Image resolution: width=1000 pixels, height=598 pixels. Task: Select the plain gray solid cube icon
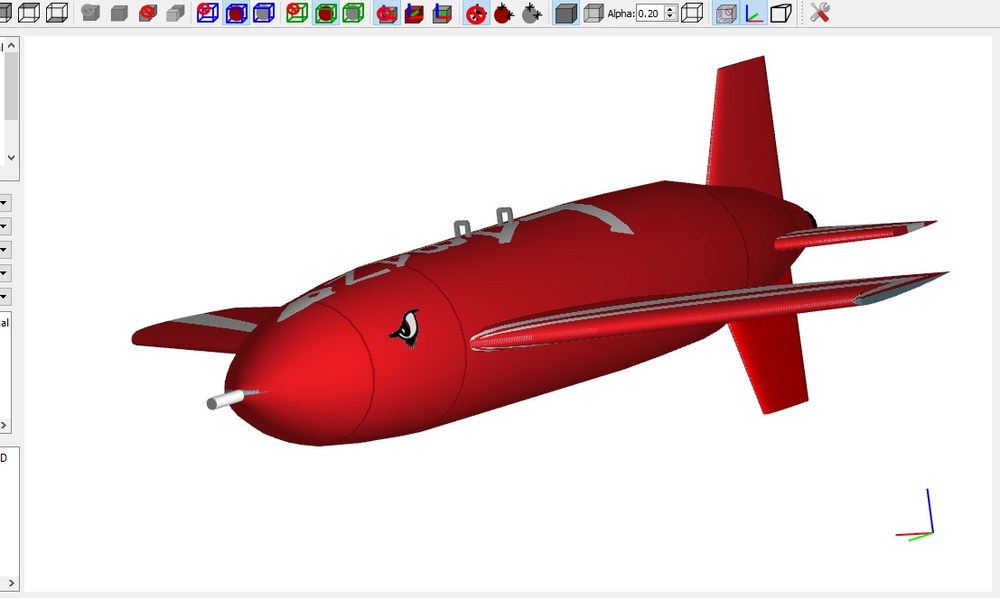coord(119,13)
